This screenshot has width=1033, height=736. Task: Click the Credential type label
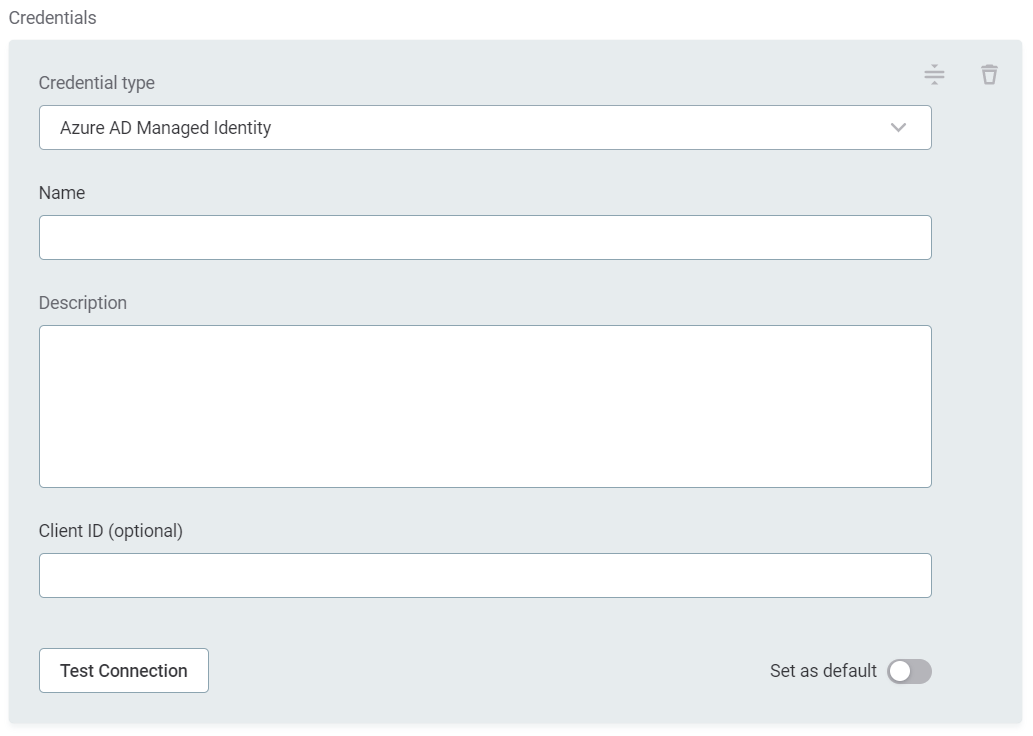point(96,83)
